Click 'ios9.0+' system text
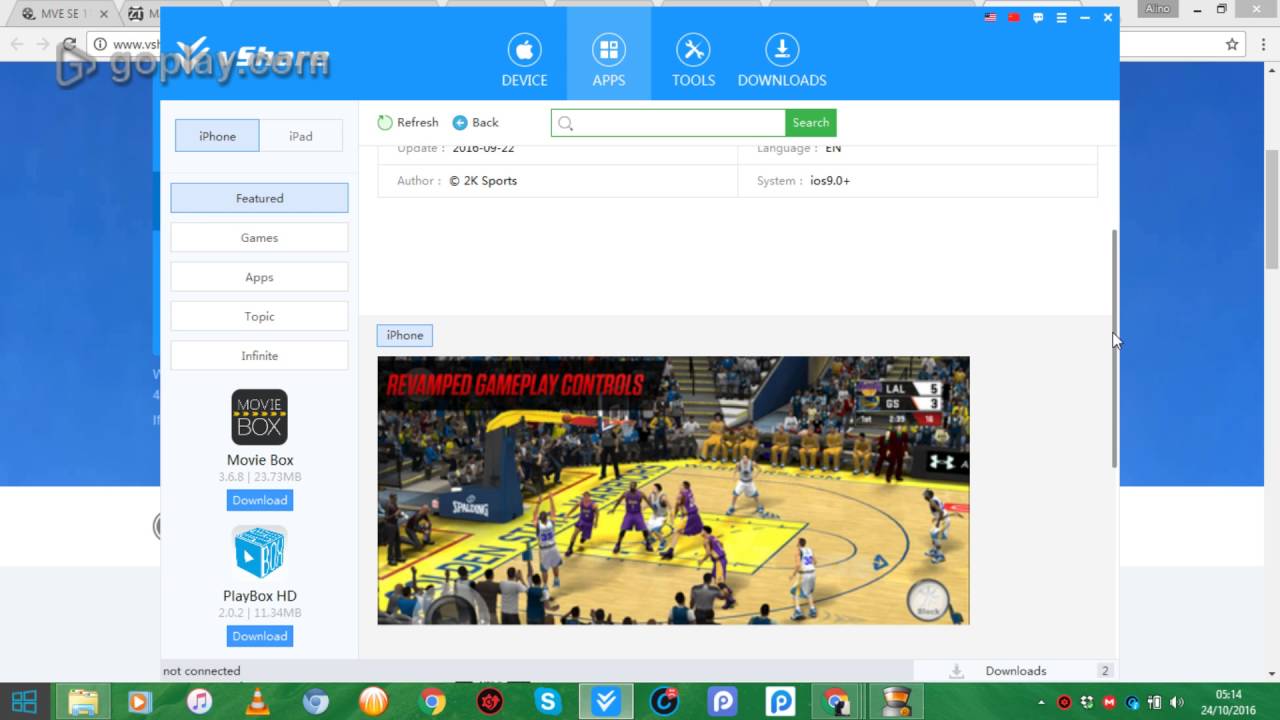Image resolution: width=1280 pixels, height=720 pixels. click(x=830, y=181)
